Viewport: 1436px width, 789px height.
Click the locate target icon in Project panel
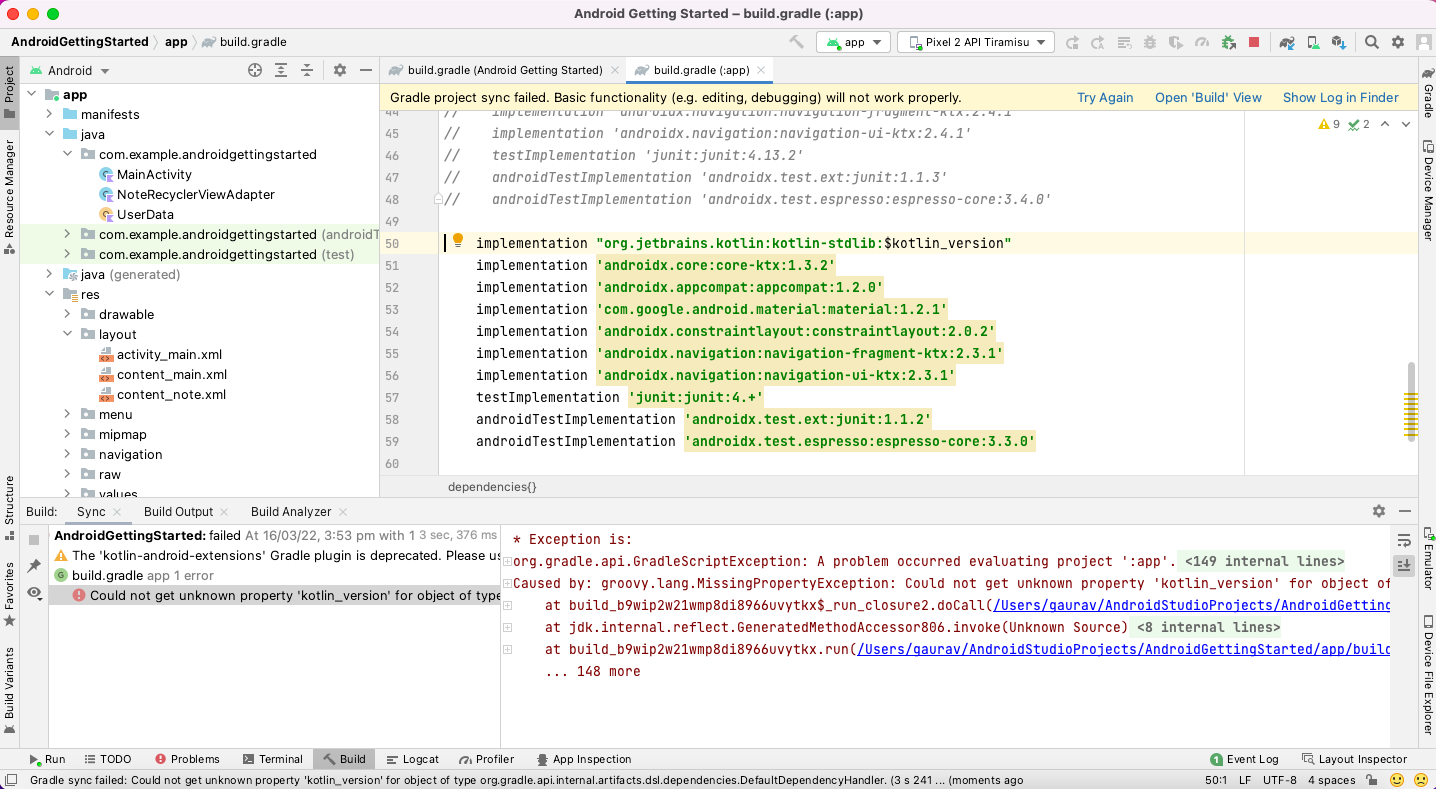click(x=255, y=70)
